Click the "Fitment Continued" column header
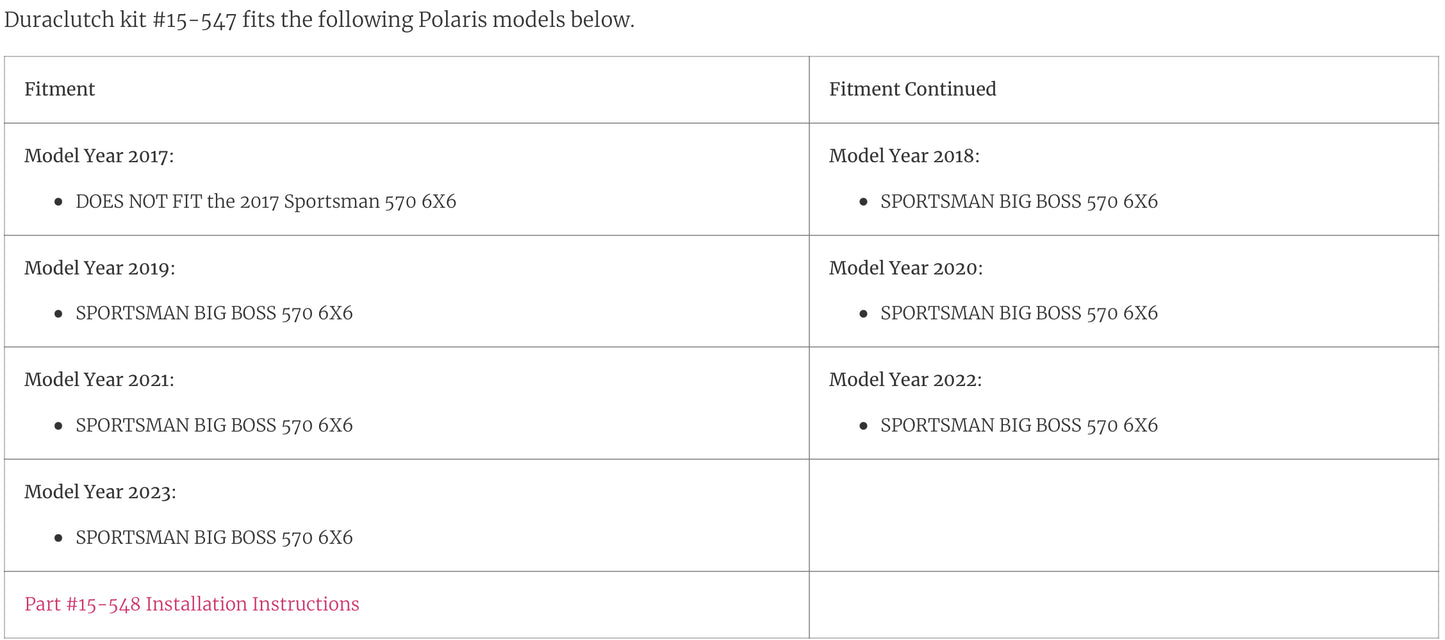This screenshot has height=640, width=1445. click(x=912, y=89)
